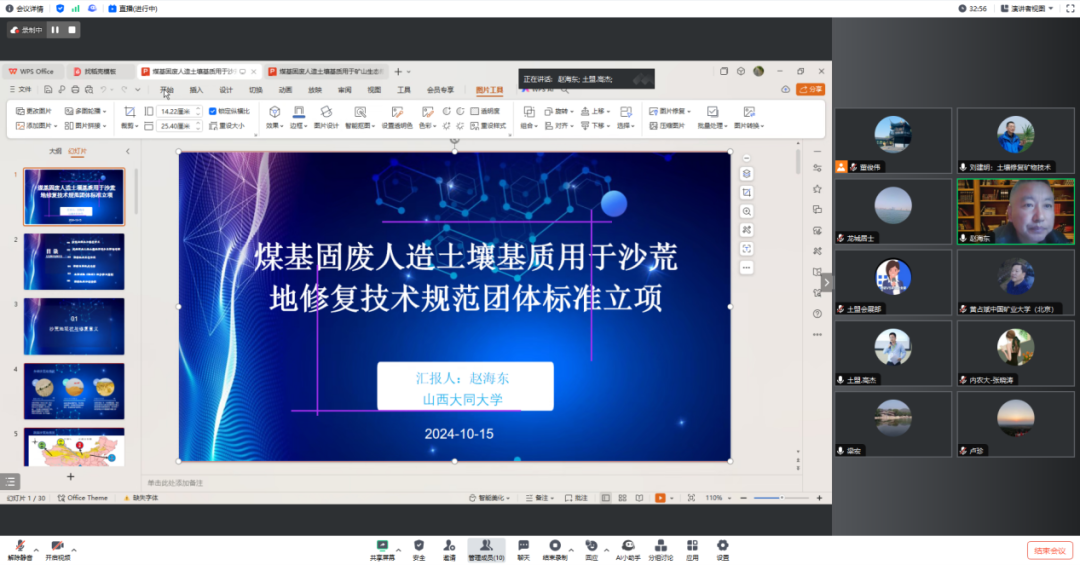
Task: Open the 多图轮播 dropdown
Action: [x=85, y=111]
